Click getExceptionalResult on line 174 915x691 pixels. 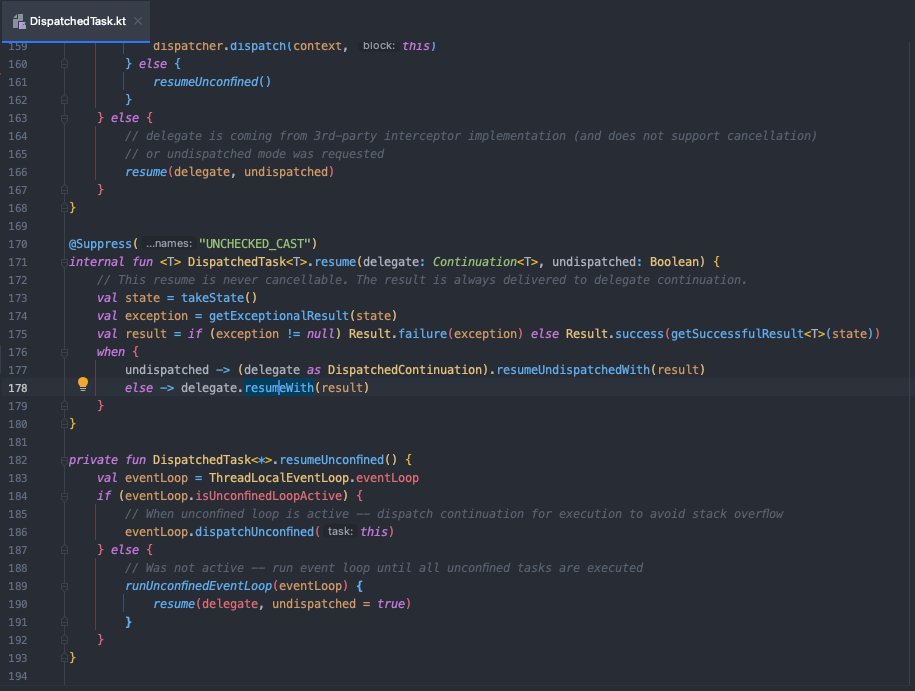[x=279, y=316]
